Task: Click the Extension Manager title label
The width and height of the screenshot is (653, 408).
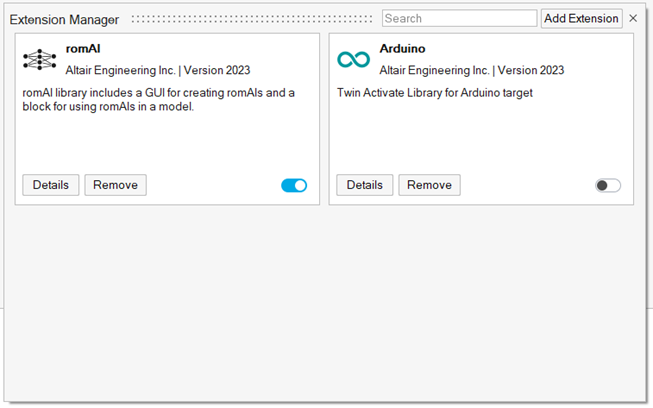Action: (x=64, y=20)
